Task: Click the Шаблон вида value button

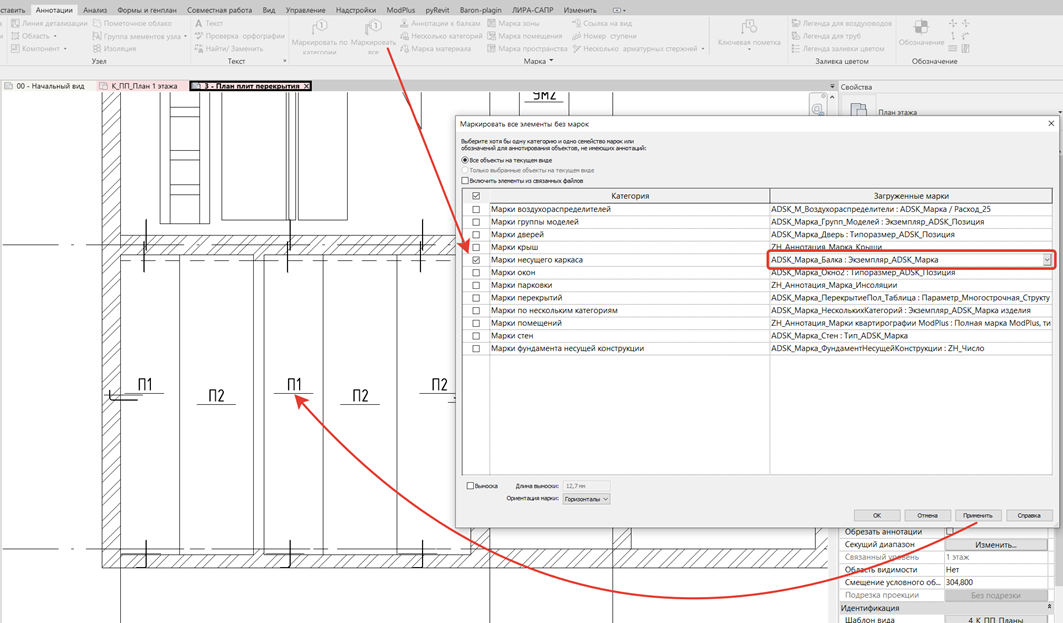Action: [995, 620]
